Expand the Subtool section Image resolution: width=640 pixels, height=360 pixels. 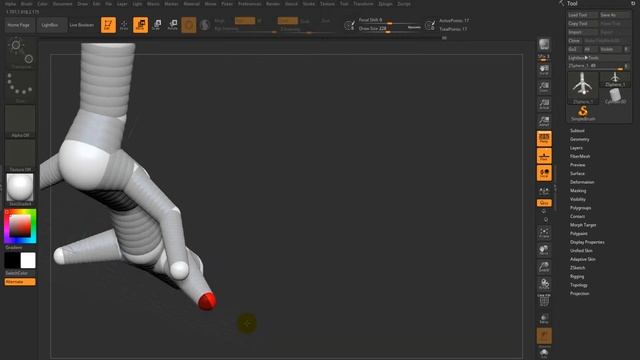[577, 131]
